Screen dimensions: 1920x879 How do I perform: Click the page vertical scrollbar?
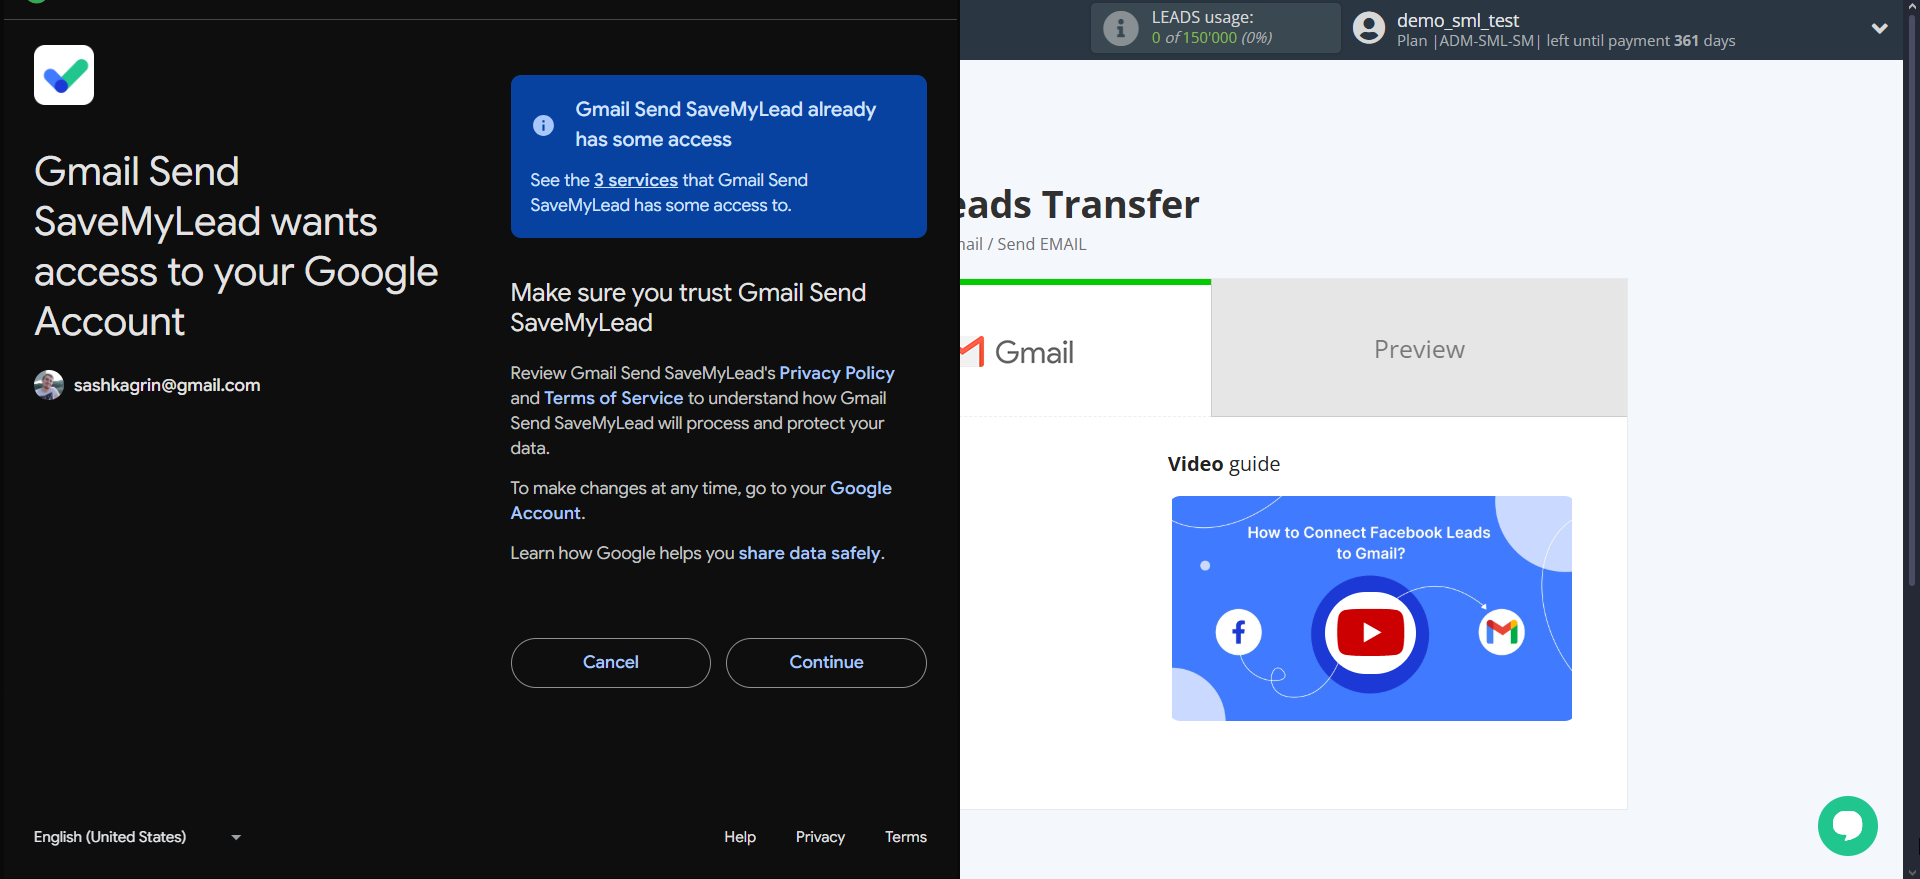[x=1911, y=300]
